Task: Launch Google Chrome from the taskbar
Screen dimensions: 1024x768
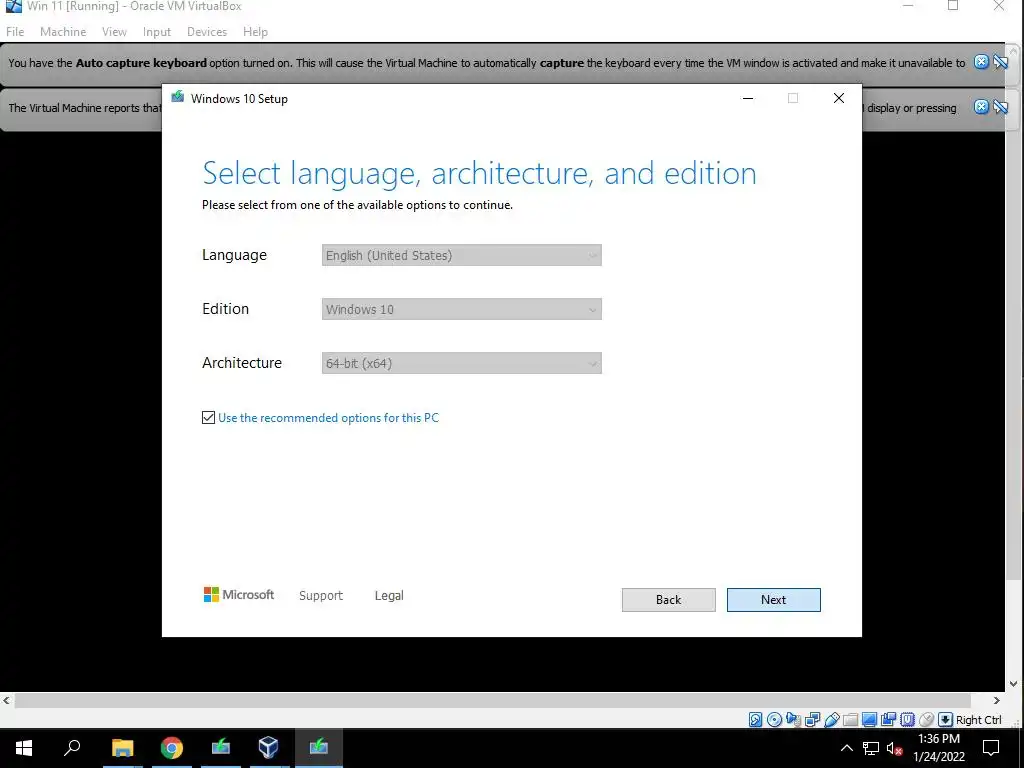Action: pos(172,748)
